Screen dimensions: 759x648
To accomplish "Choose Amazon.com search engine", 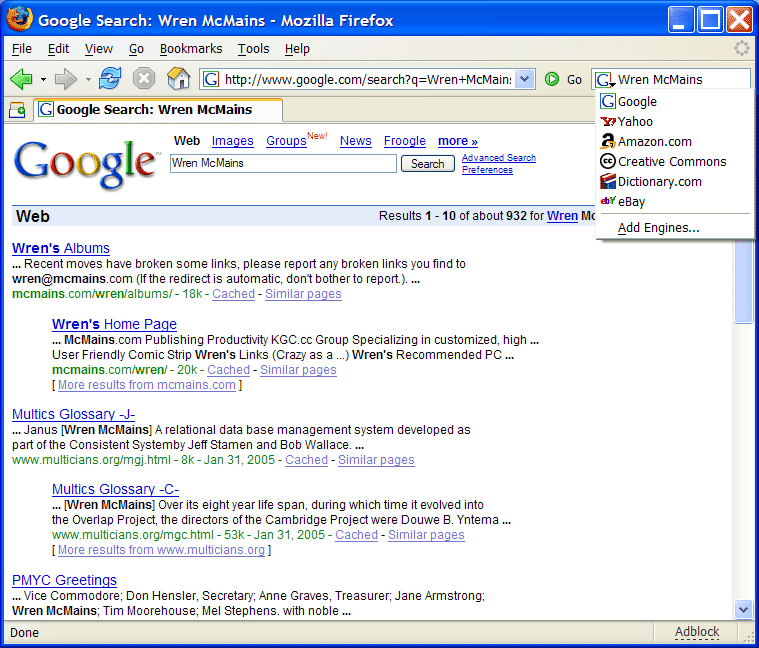I will (674, 141).
